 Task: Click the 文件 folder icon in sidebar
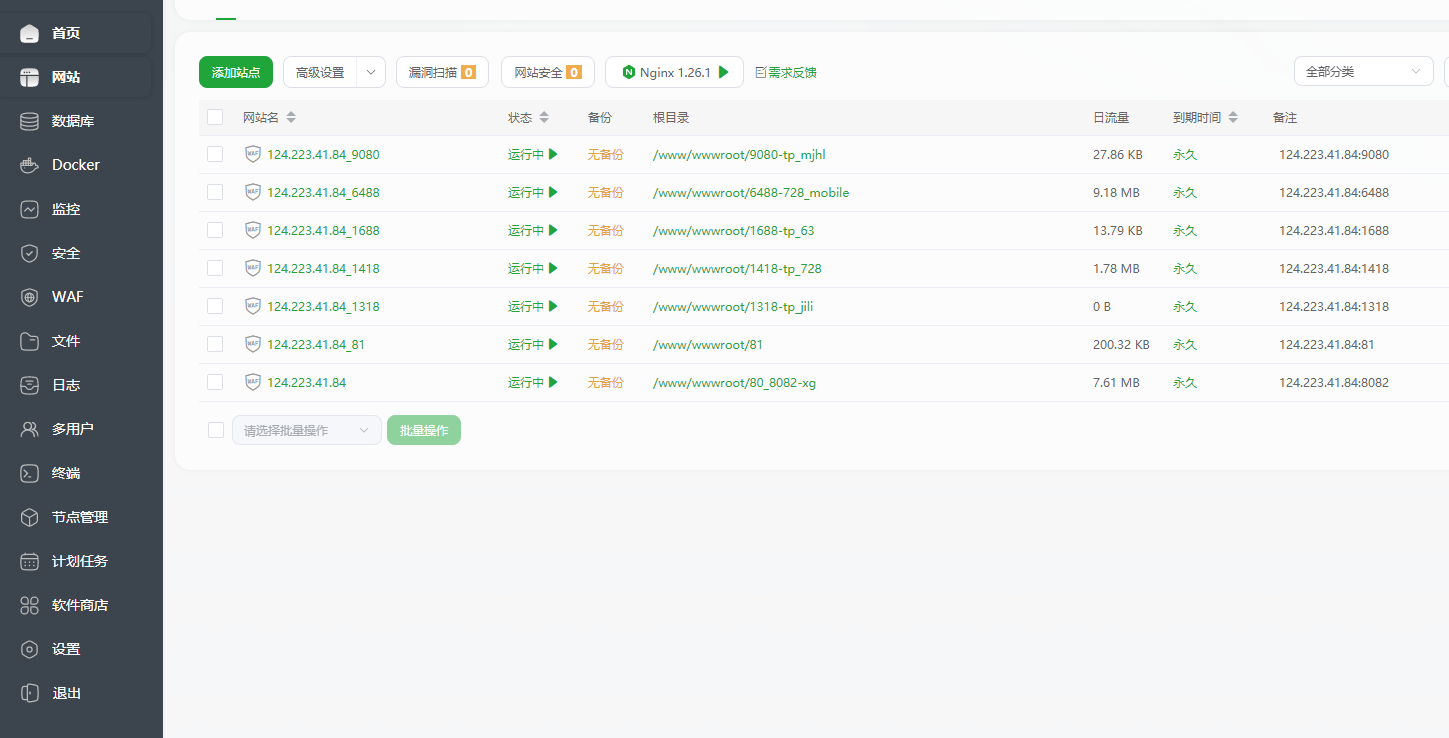pos(30,341)
